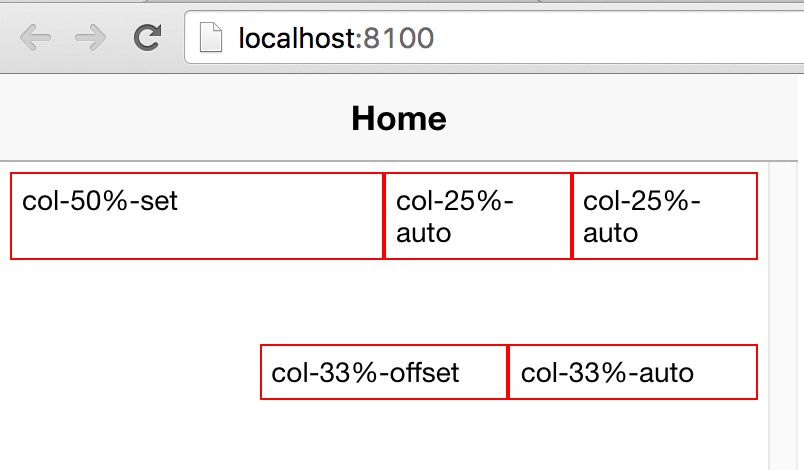Click the empty offset space left of col-33%-offset

click(135, 372)
